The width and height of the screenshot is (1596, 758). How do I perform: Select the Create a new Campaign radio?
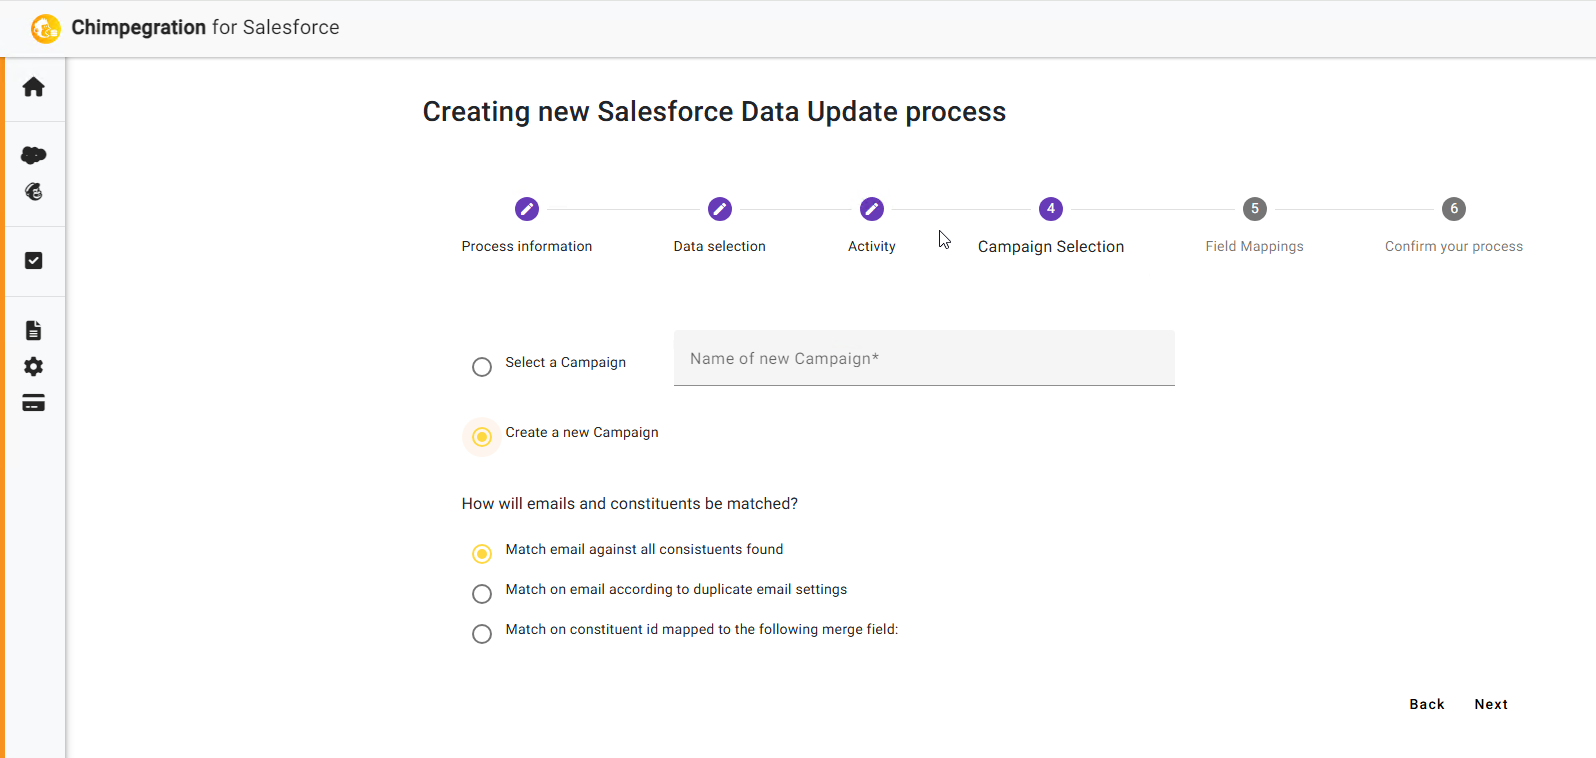tap(482, 437)
